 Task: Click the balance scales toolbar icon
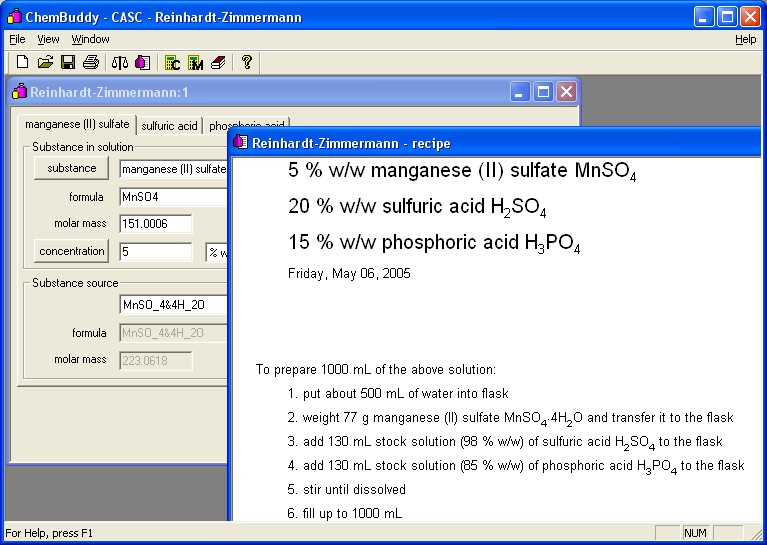tap(120, 63)
